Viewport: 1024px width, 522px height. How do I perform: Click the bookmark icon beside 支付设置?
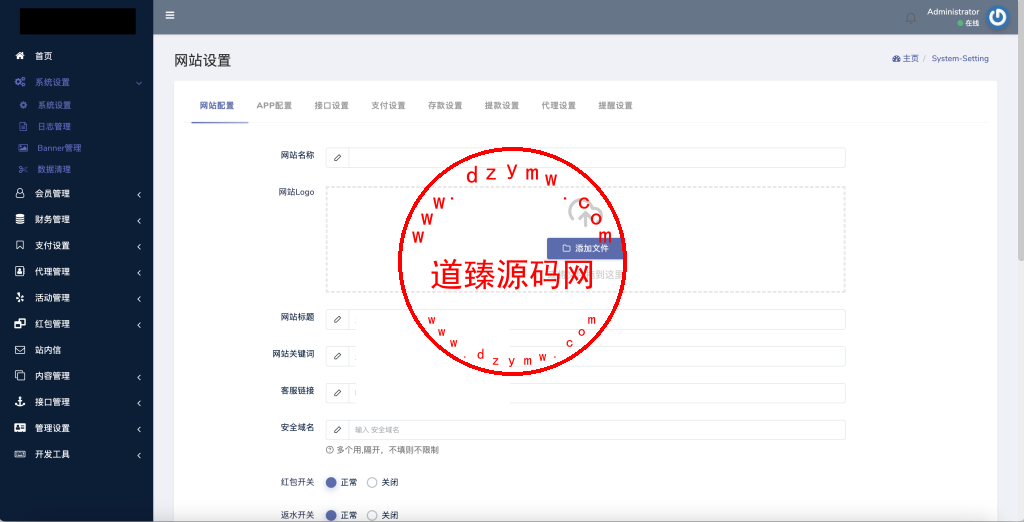[x=20, y=246]
